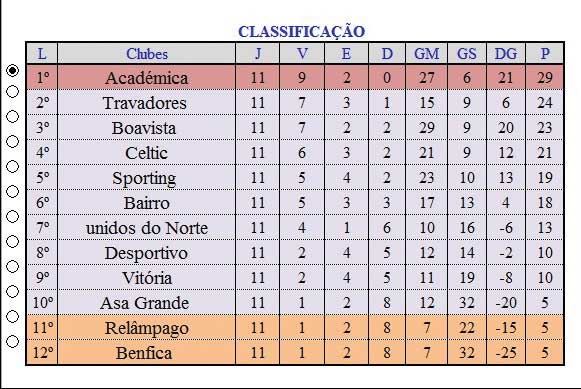Select the radio button next to Benfica

13,341
